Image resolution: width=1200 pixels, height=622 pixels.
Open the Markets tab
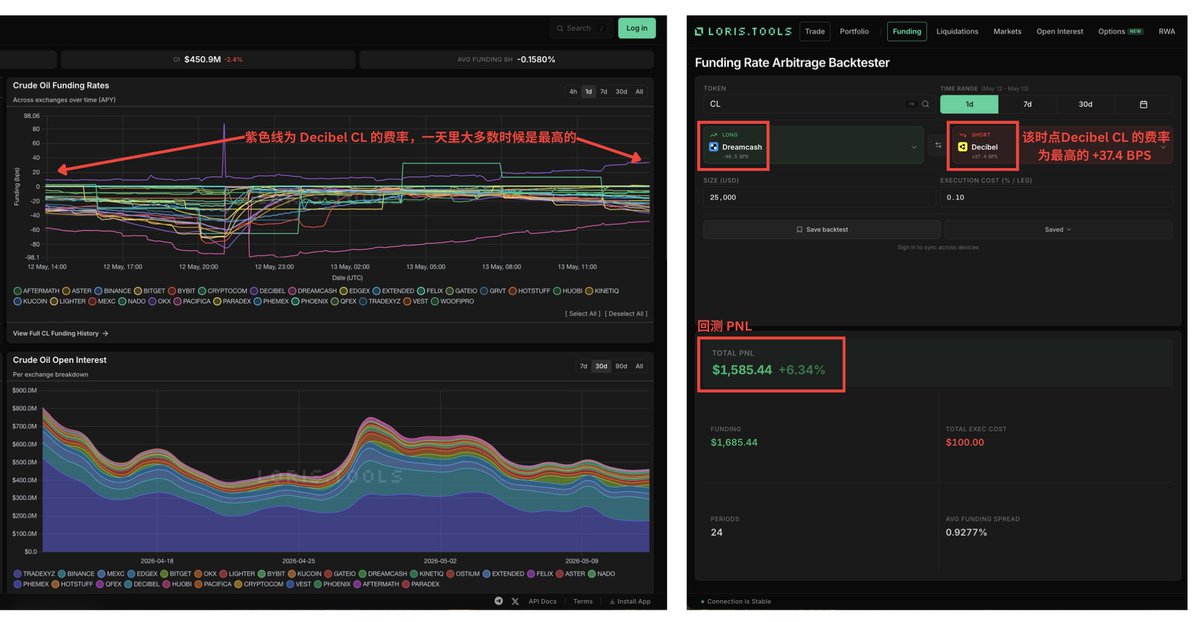[1007, 32]
